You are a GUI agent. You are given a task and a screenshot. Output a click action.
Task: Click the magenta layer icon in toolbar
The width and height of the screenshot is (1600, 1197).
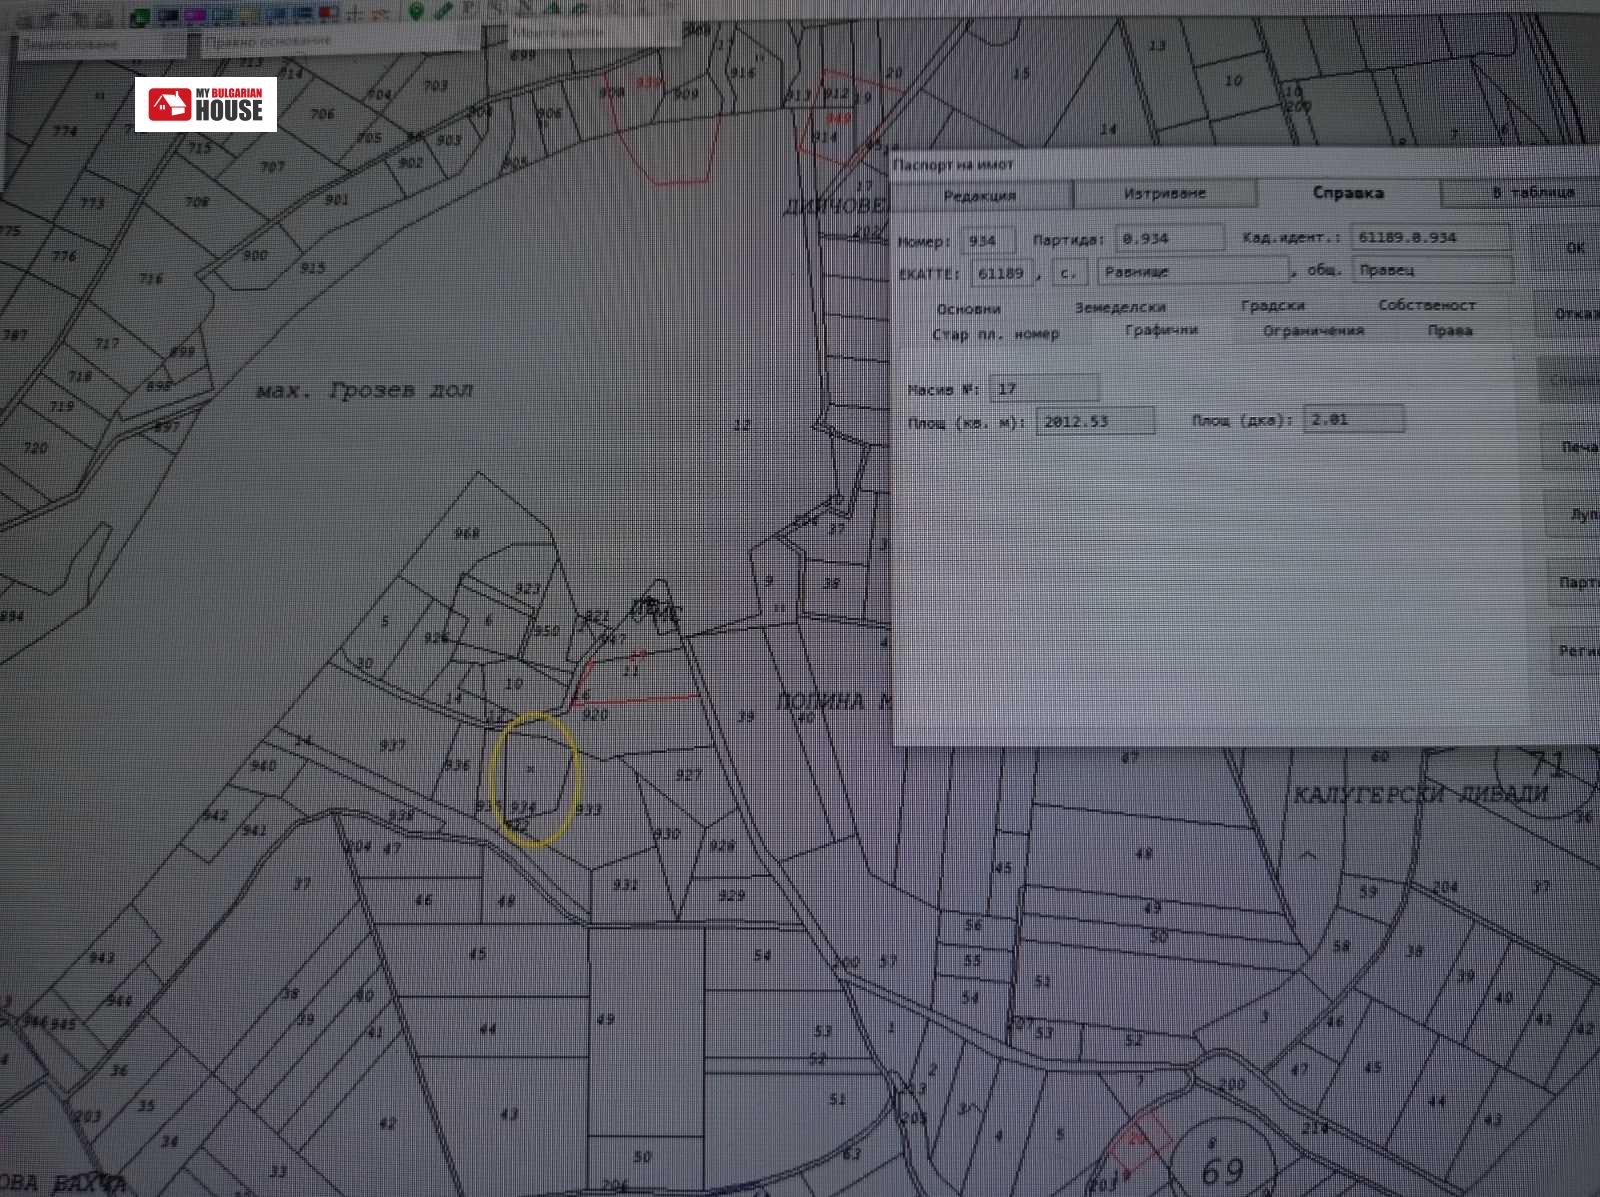click(195, 15)
